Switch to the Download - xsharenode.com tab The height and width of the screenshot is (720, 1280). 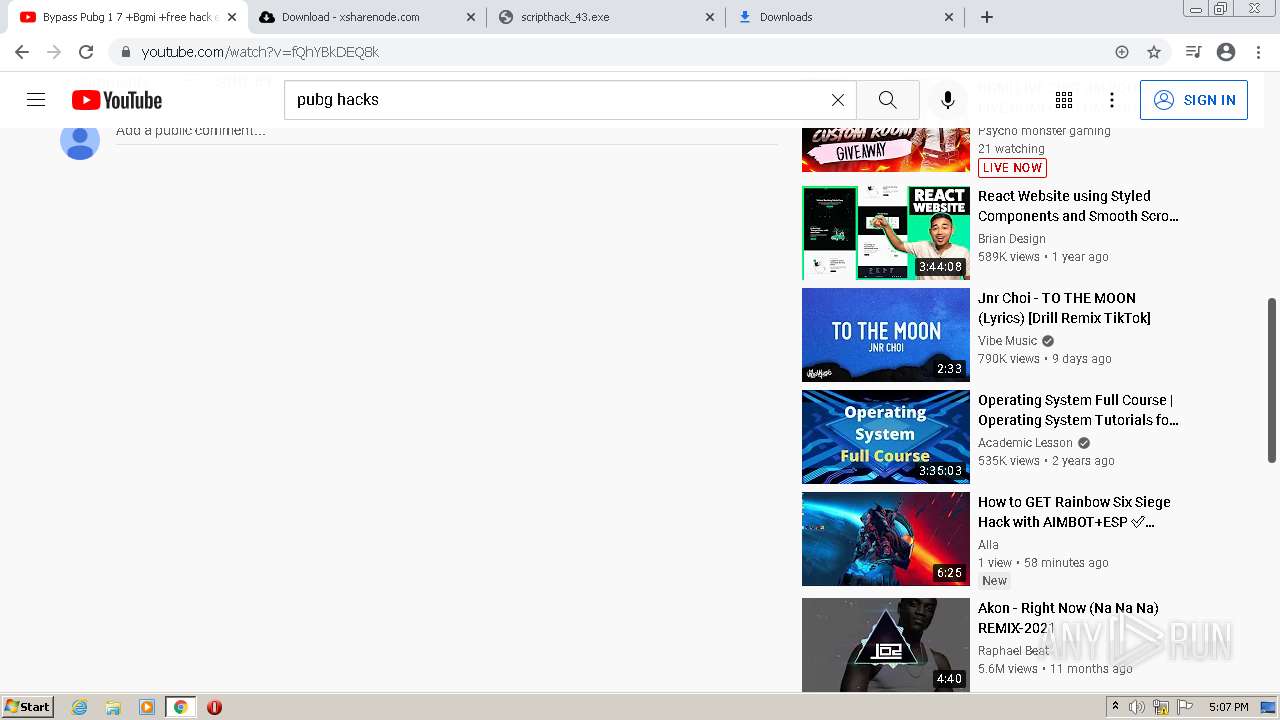pyautogui.click(x=368, y=17)
